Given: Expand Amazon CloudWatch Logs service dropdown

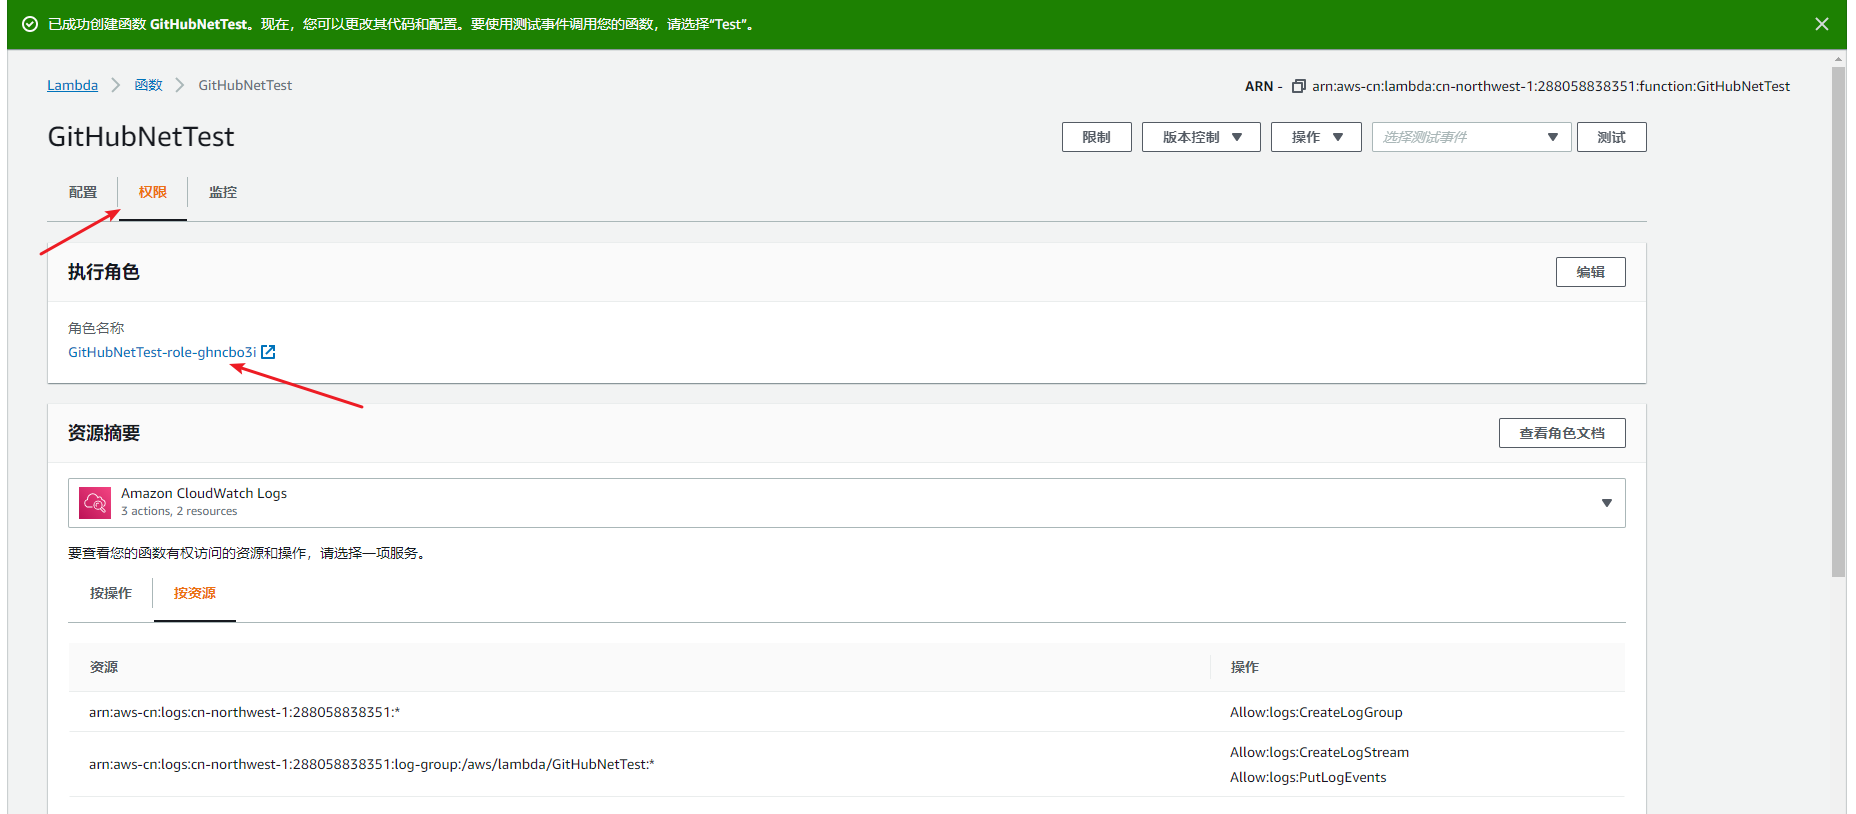Looking at the screenshot, I should pos(847,502).
